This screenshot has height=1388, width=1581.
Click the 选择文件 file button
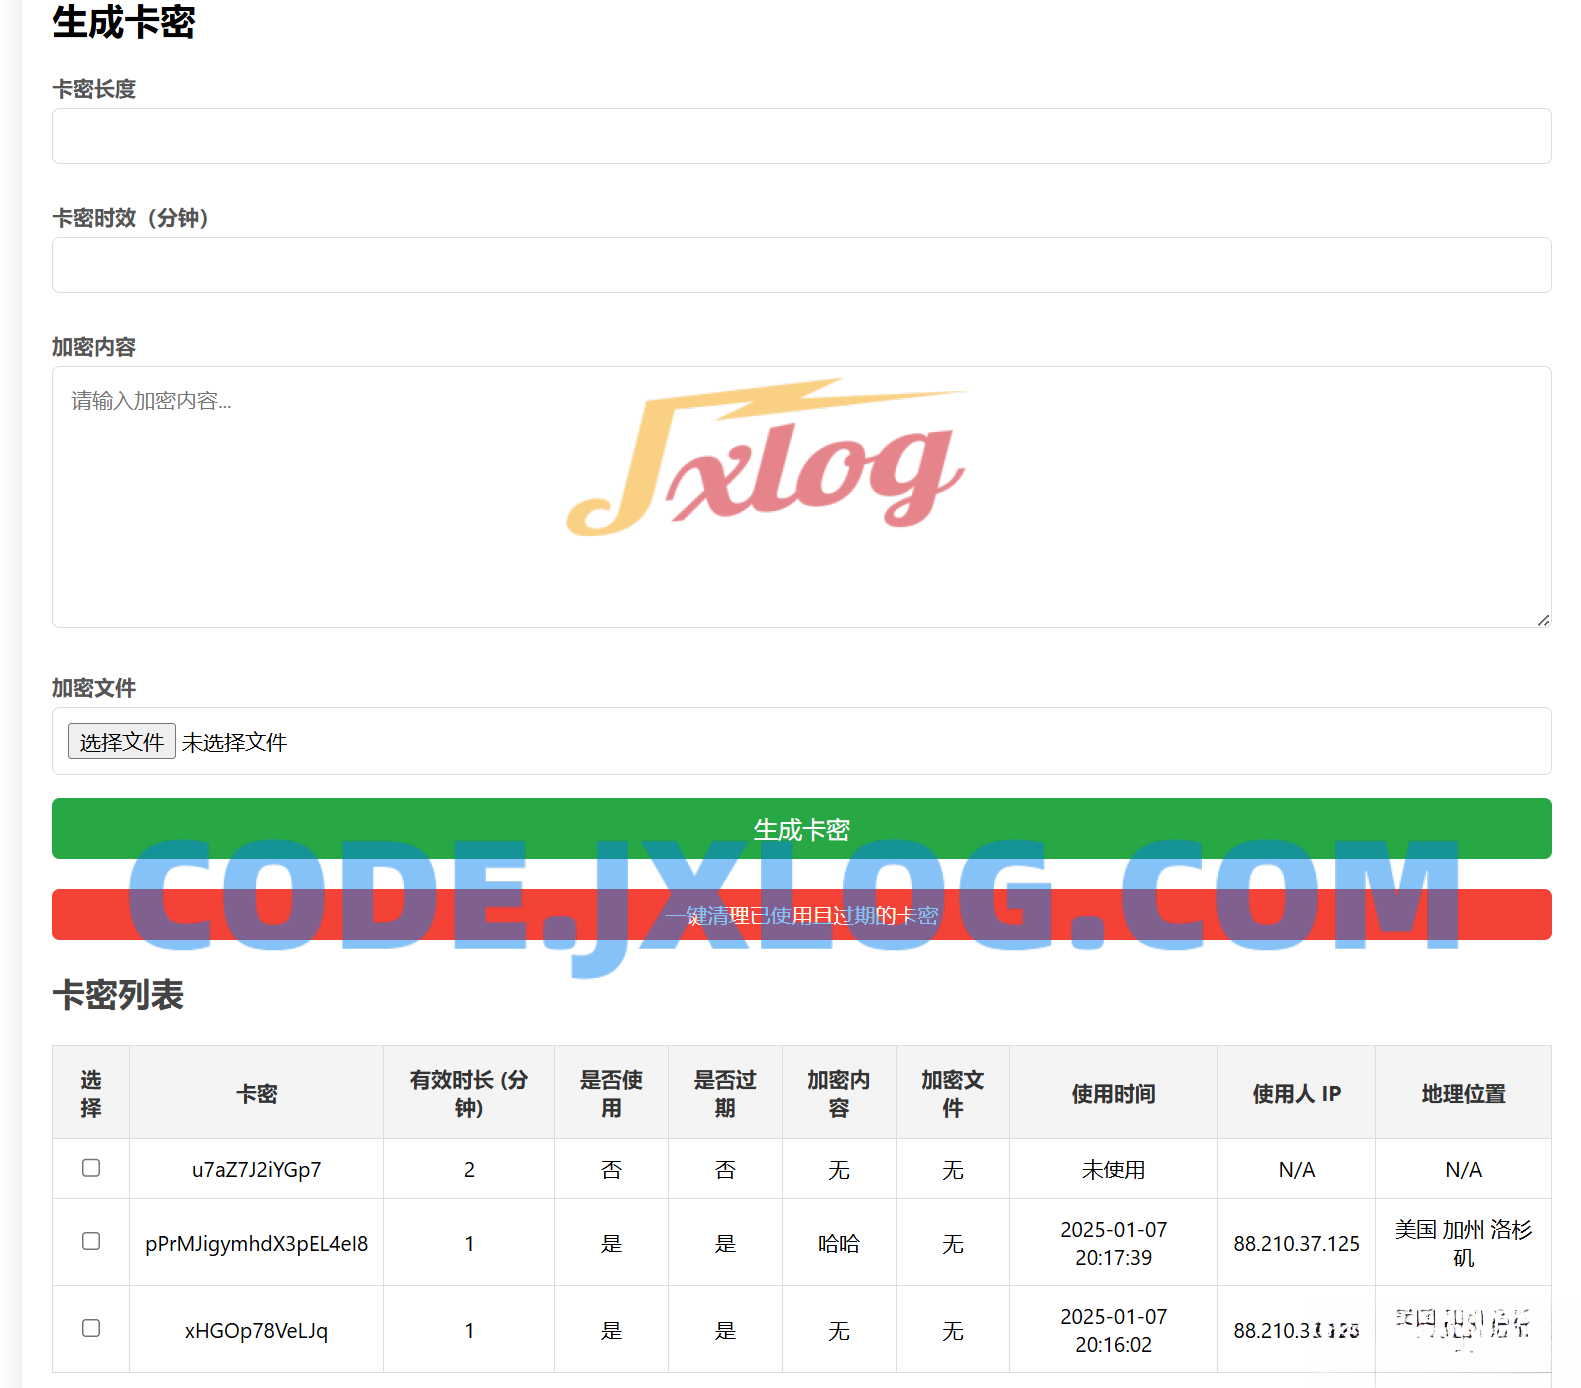121,742
